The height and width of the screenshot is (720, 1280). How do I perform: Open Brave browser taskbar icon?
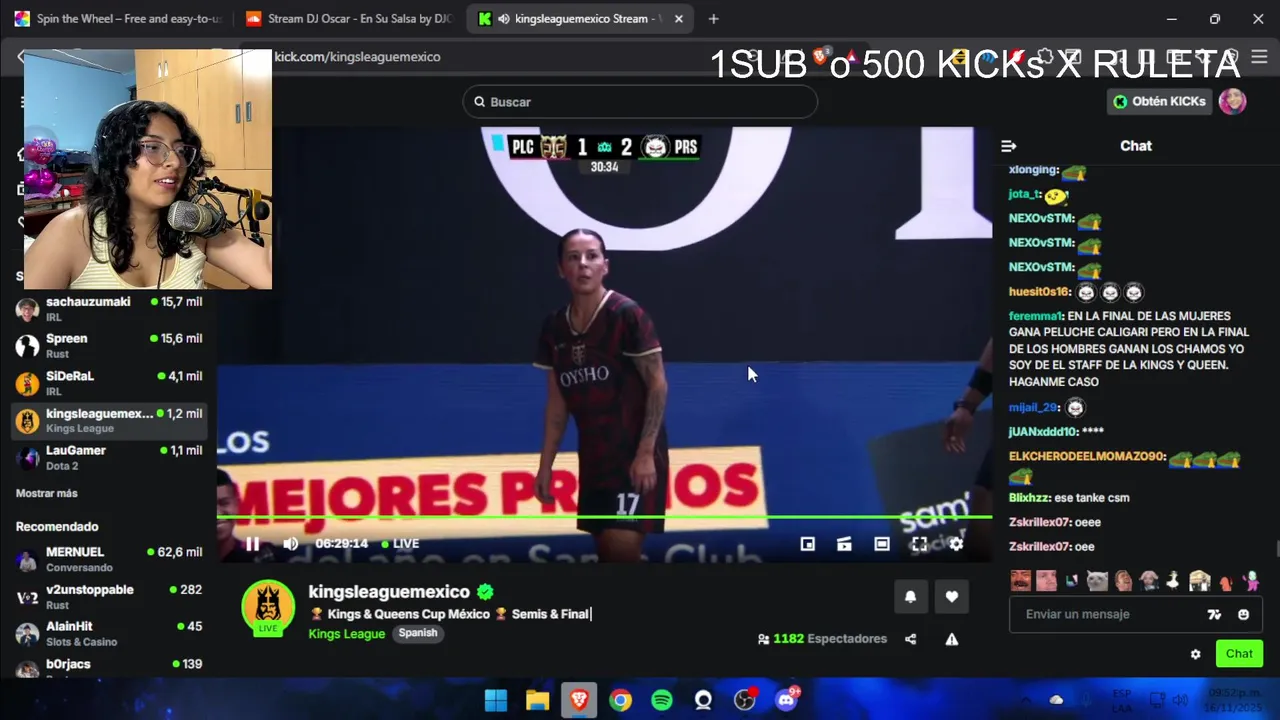[x=579, y=700]
